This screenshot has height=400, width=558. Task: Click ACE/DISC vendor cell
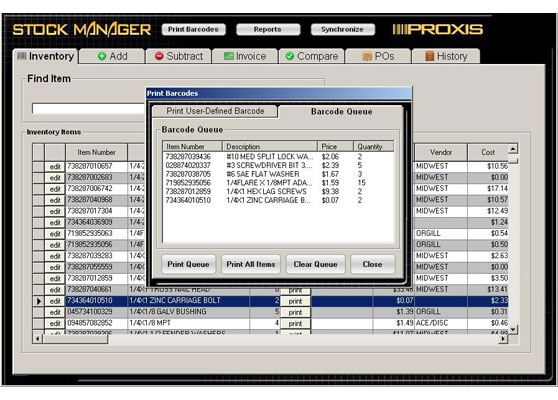pyautogui.click(x=441, y=323)
